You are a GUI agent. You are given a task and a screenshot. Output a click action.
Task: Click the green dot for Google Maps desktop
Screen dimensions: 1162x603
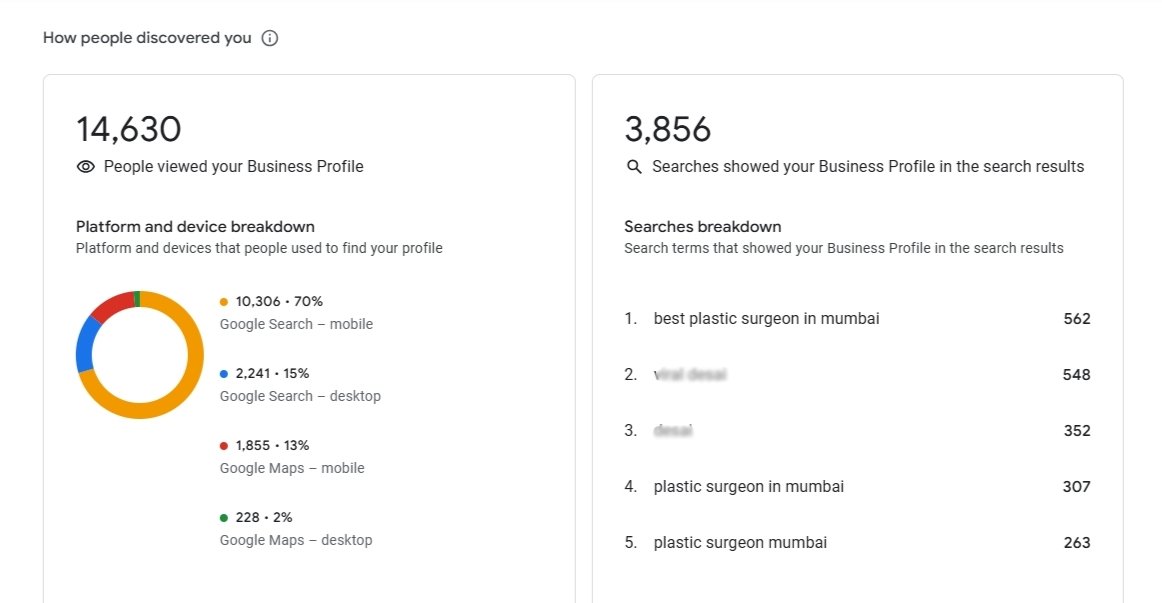tap(224, 517)
